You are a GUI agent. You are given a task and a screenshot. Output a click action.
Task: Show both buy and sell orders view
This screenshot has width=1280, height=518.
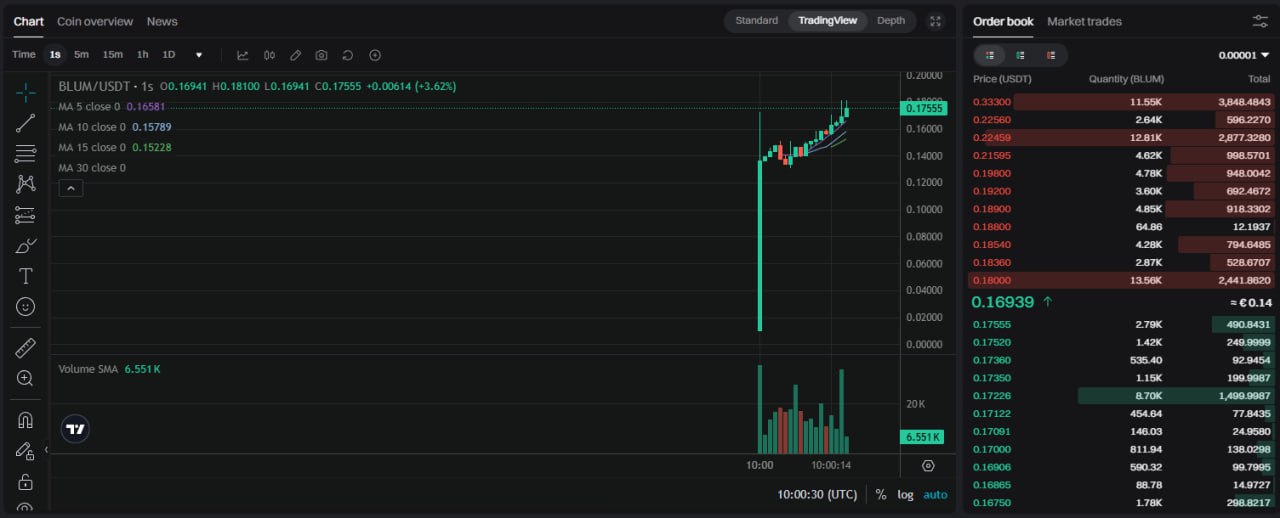click(990, 55)
